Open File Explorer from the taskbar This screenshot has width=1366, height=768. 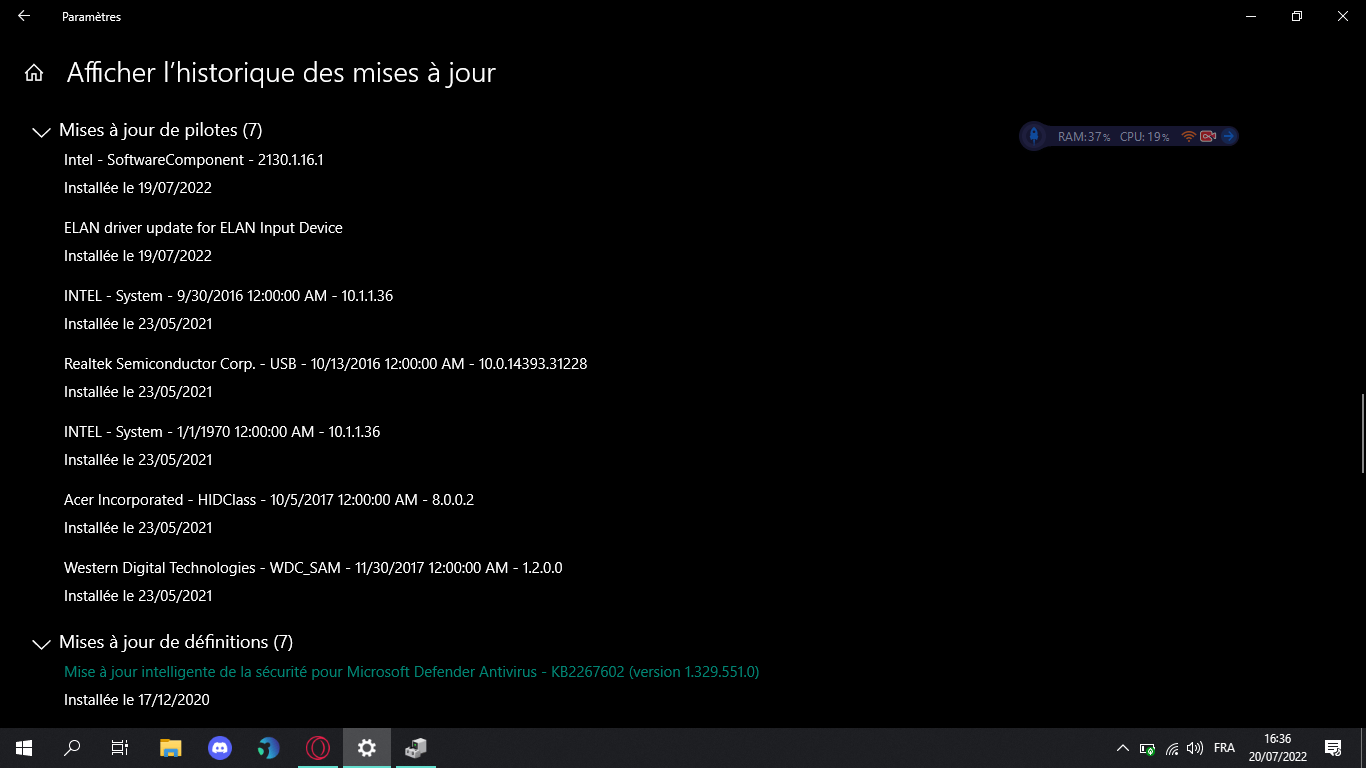coord(171,748)
